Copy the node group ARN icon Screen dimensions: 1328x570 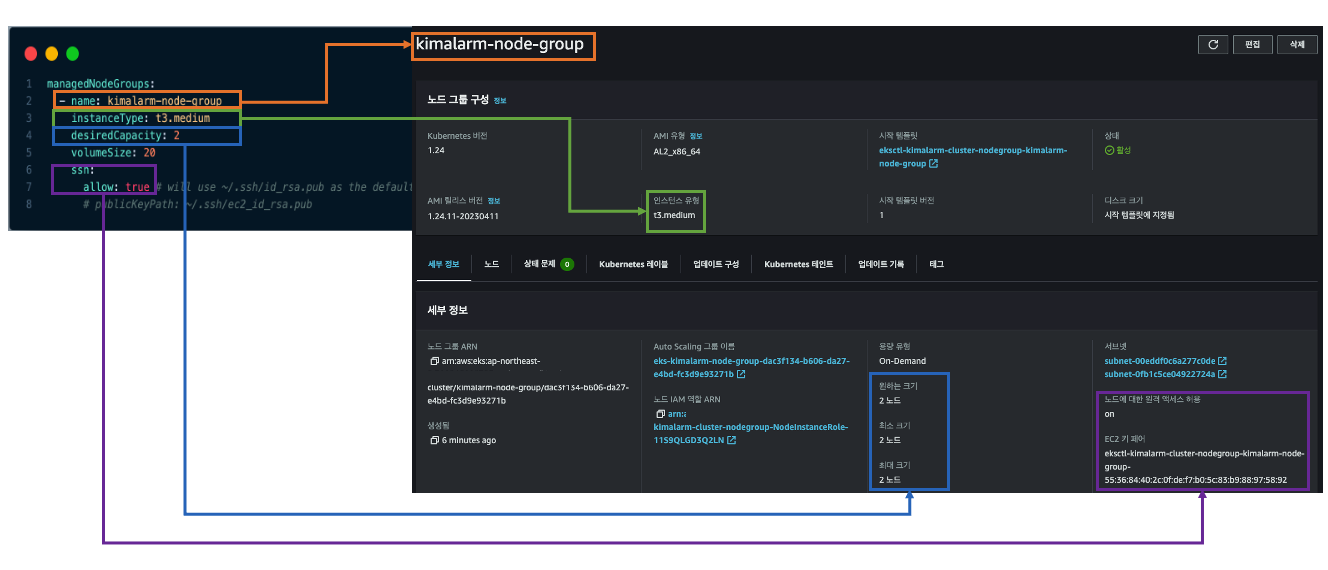433,360
